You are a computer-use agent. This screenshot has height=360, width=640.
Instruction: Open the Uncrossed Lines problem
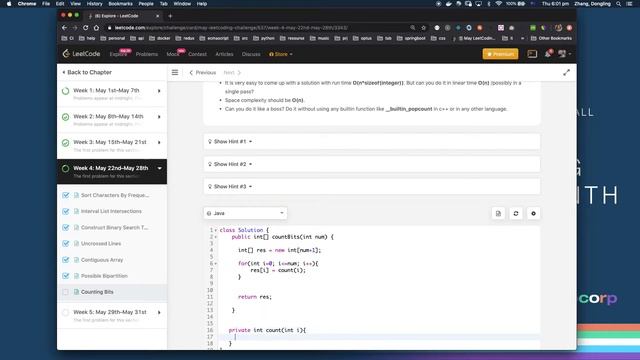(x=101, y=244)
